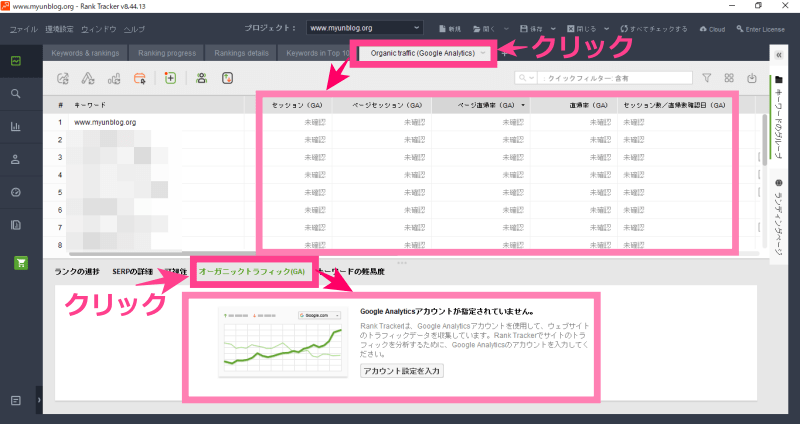Open the 環境設定 menu

pos(59,29)
